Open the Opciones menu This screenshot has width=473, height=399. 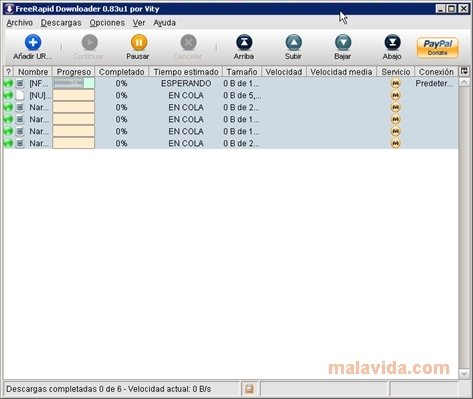[107, 23]
